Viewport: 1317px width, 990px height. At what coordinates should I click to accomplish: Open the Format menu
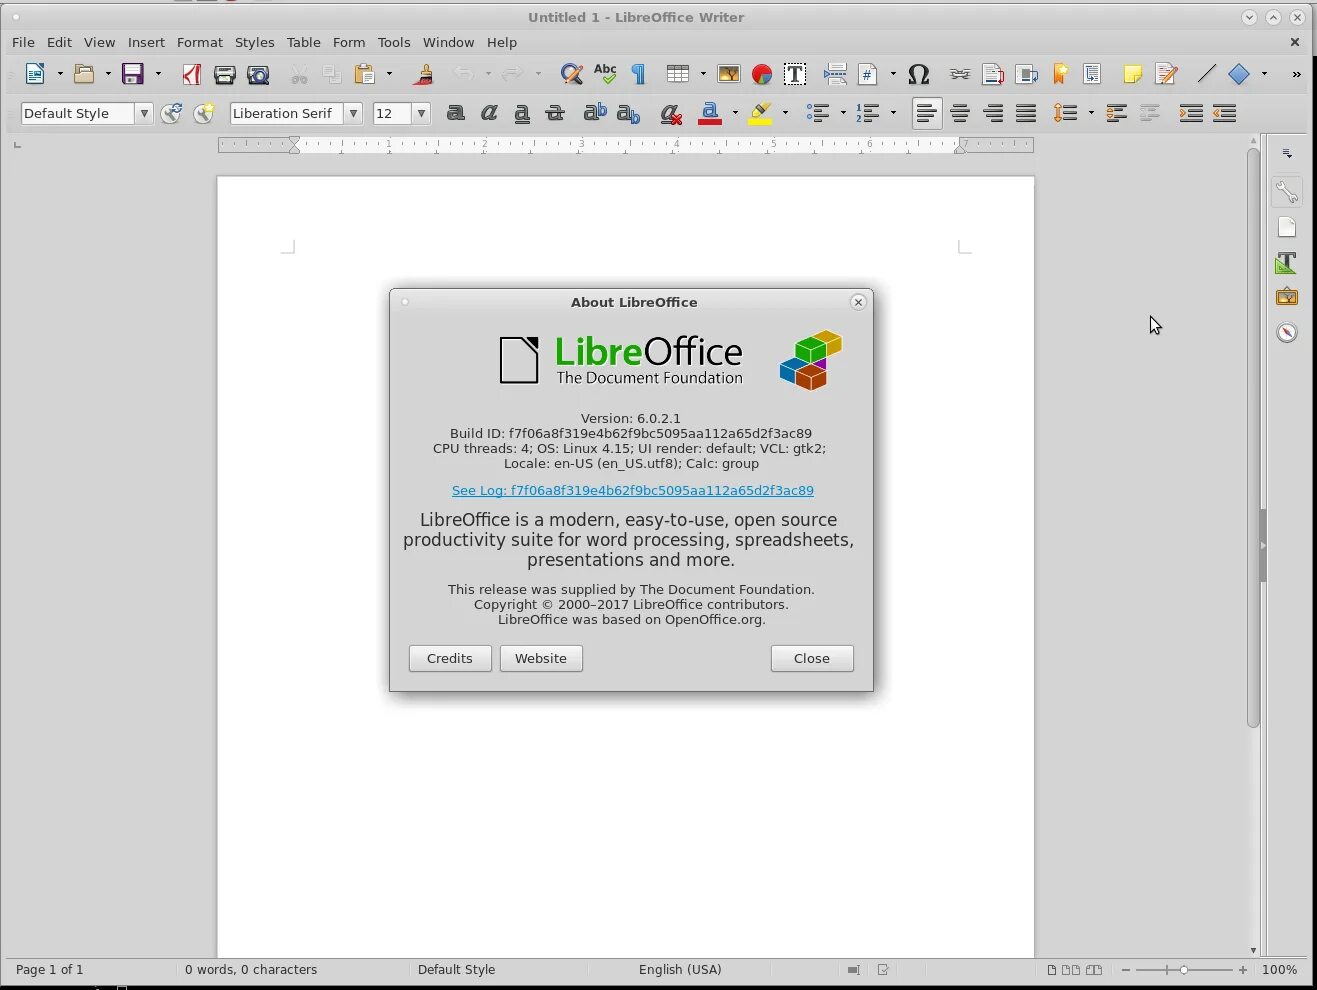[x=200, y=42]
